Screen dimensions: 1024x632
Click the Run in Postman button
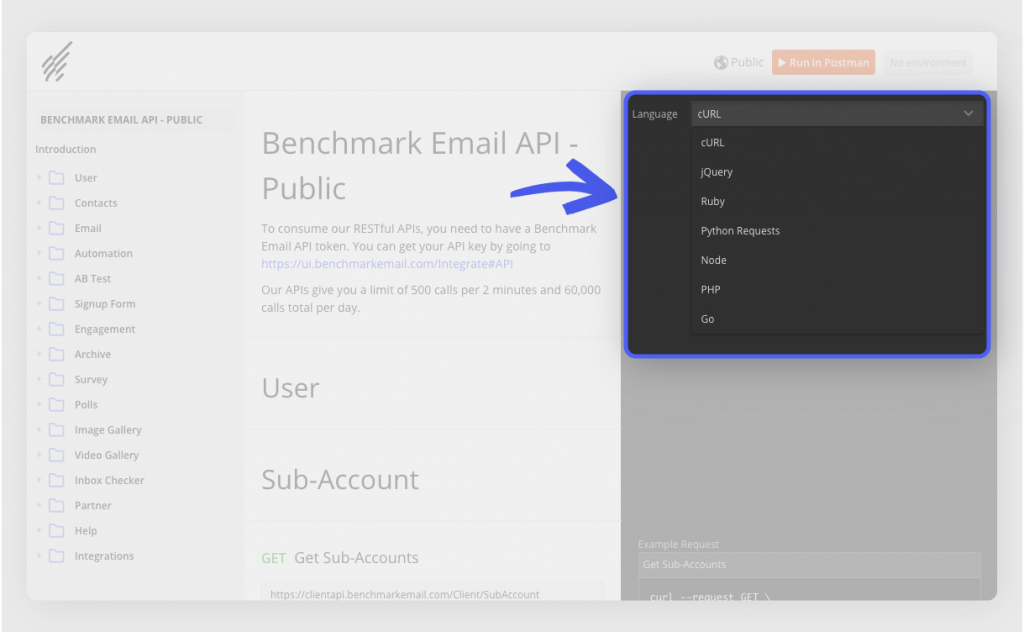click(x=823, y=63)
